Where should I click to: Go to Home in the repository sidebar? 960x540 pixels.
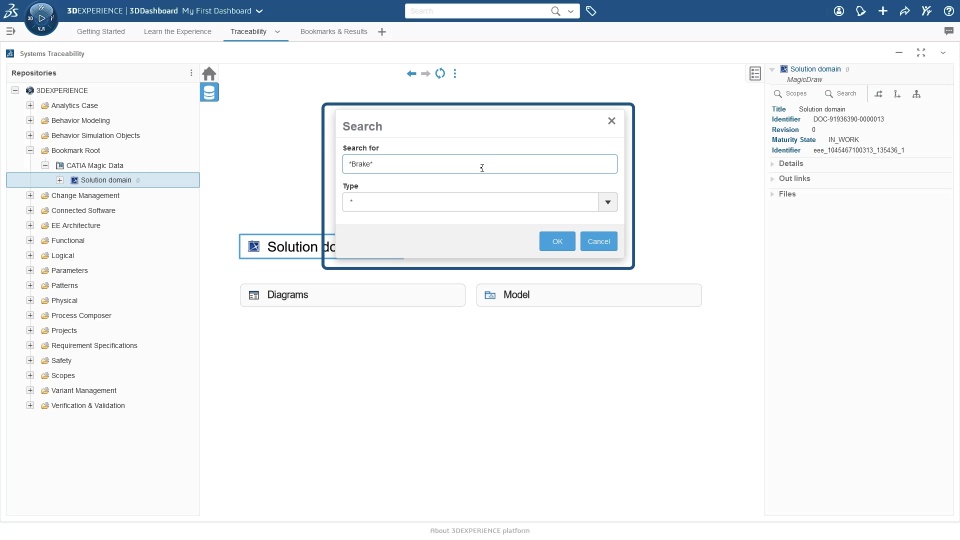pos(209,74)
